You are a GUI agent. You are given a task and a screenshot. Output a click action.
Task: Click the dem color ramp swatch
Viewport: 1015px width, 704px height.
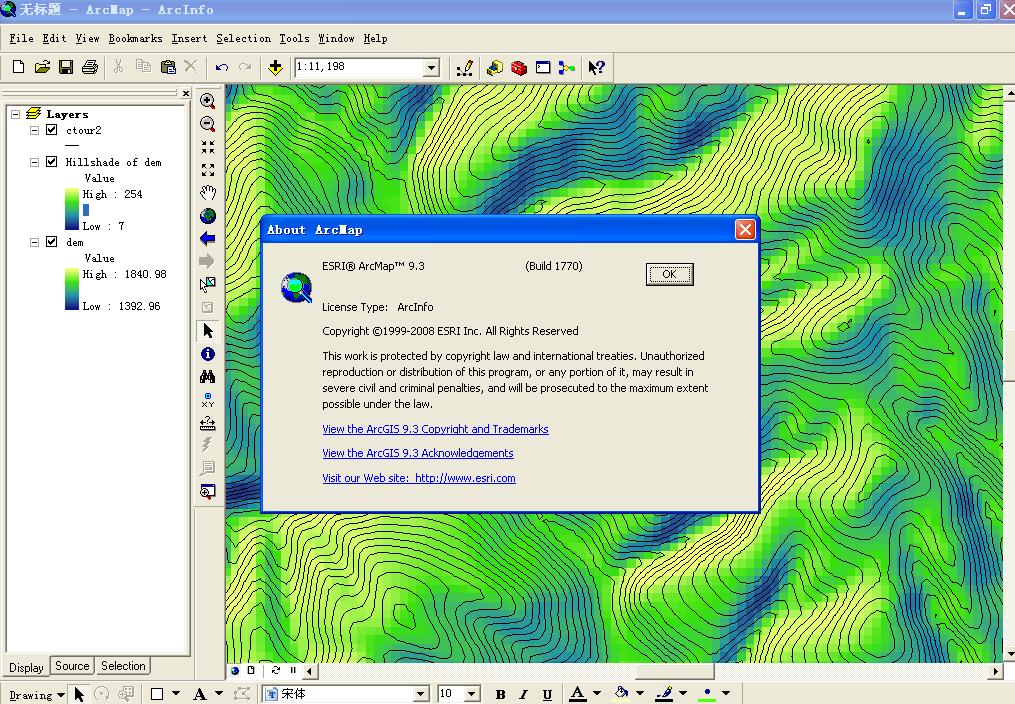71,289
